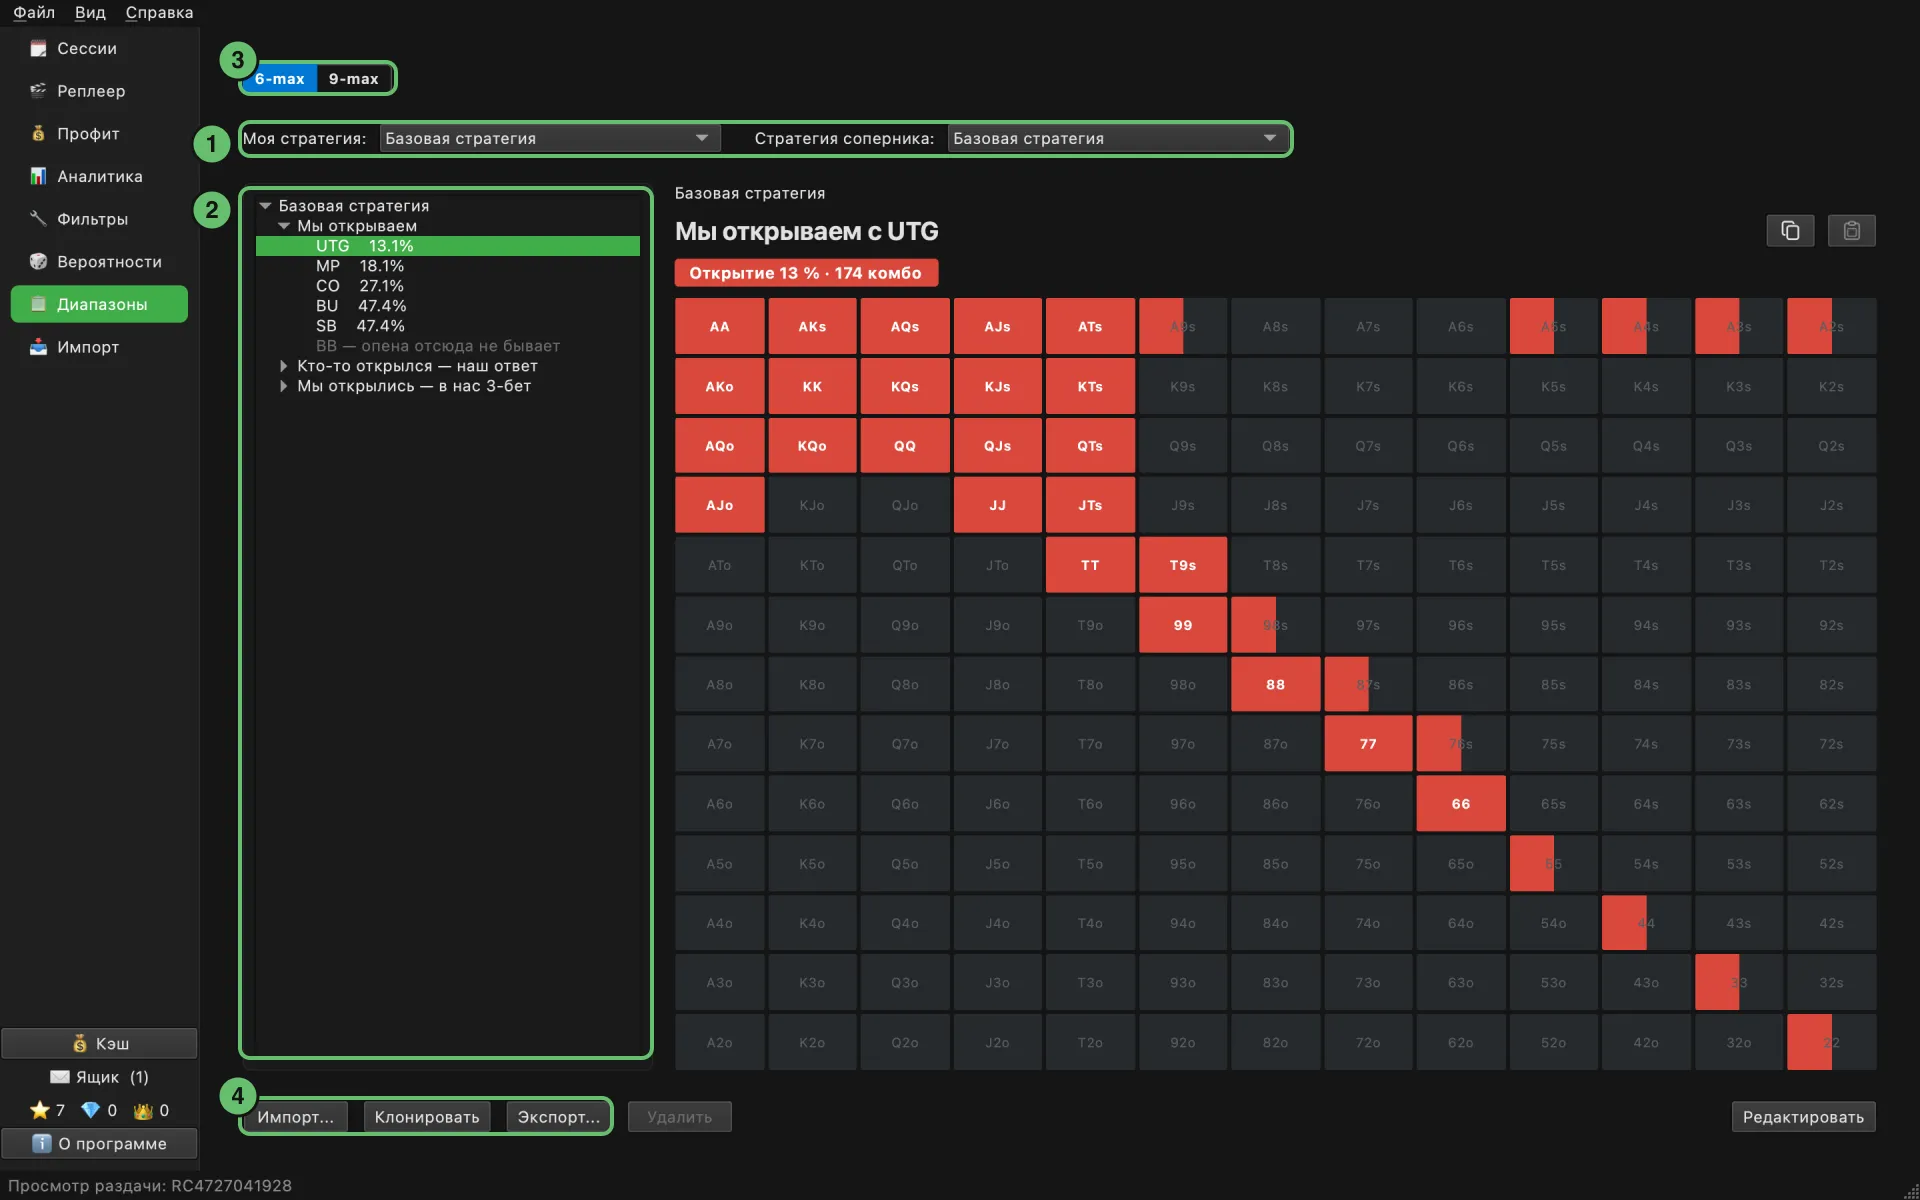Open the Фильтры wrench icon

pyautogui.click(x=38, y=219)
